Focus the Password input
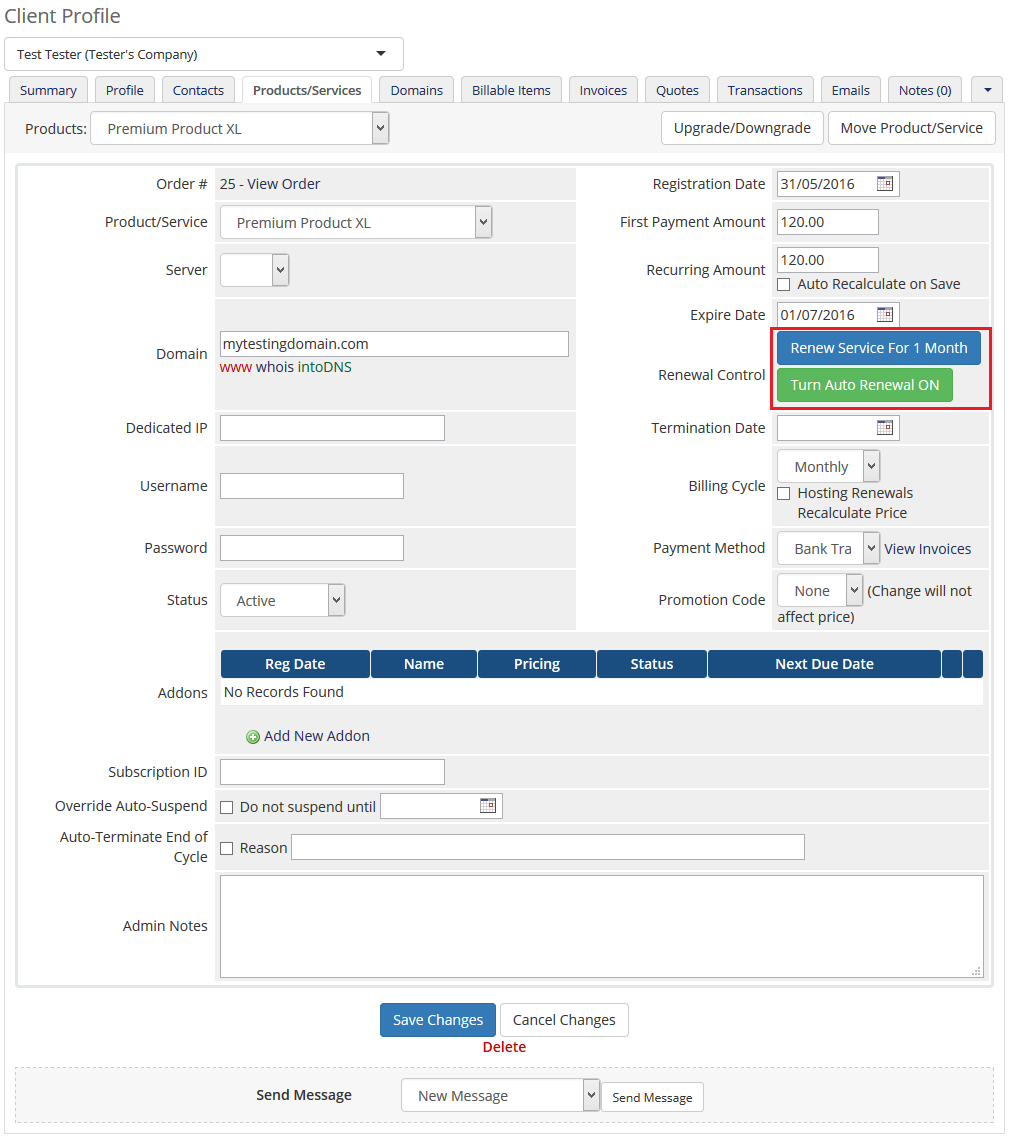 pyautogui.click(x=312, y=547)
